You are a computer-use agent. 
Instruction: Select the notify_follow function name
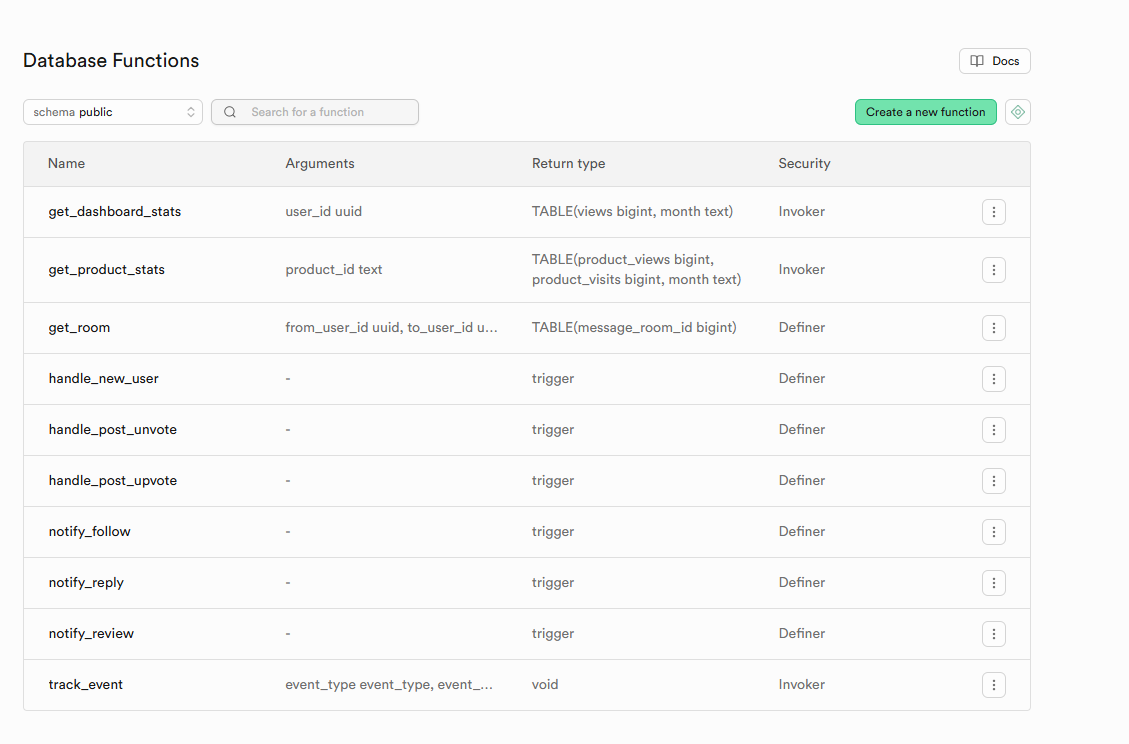(x=89, y=532)
